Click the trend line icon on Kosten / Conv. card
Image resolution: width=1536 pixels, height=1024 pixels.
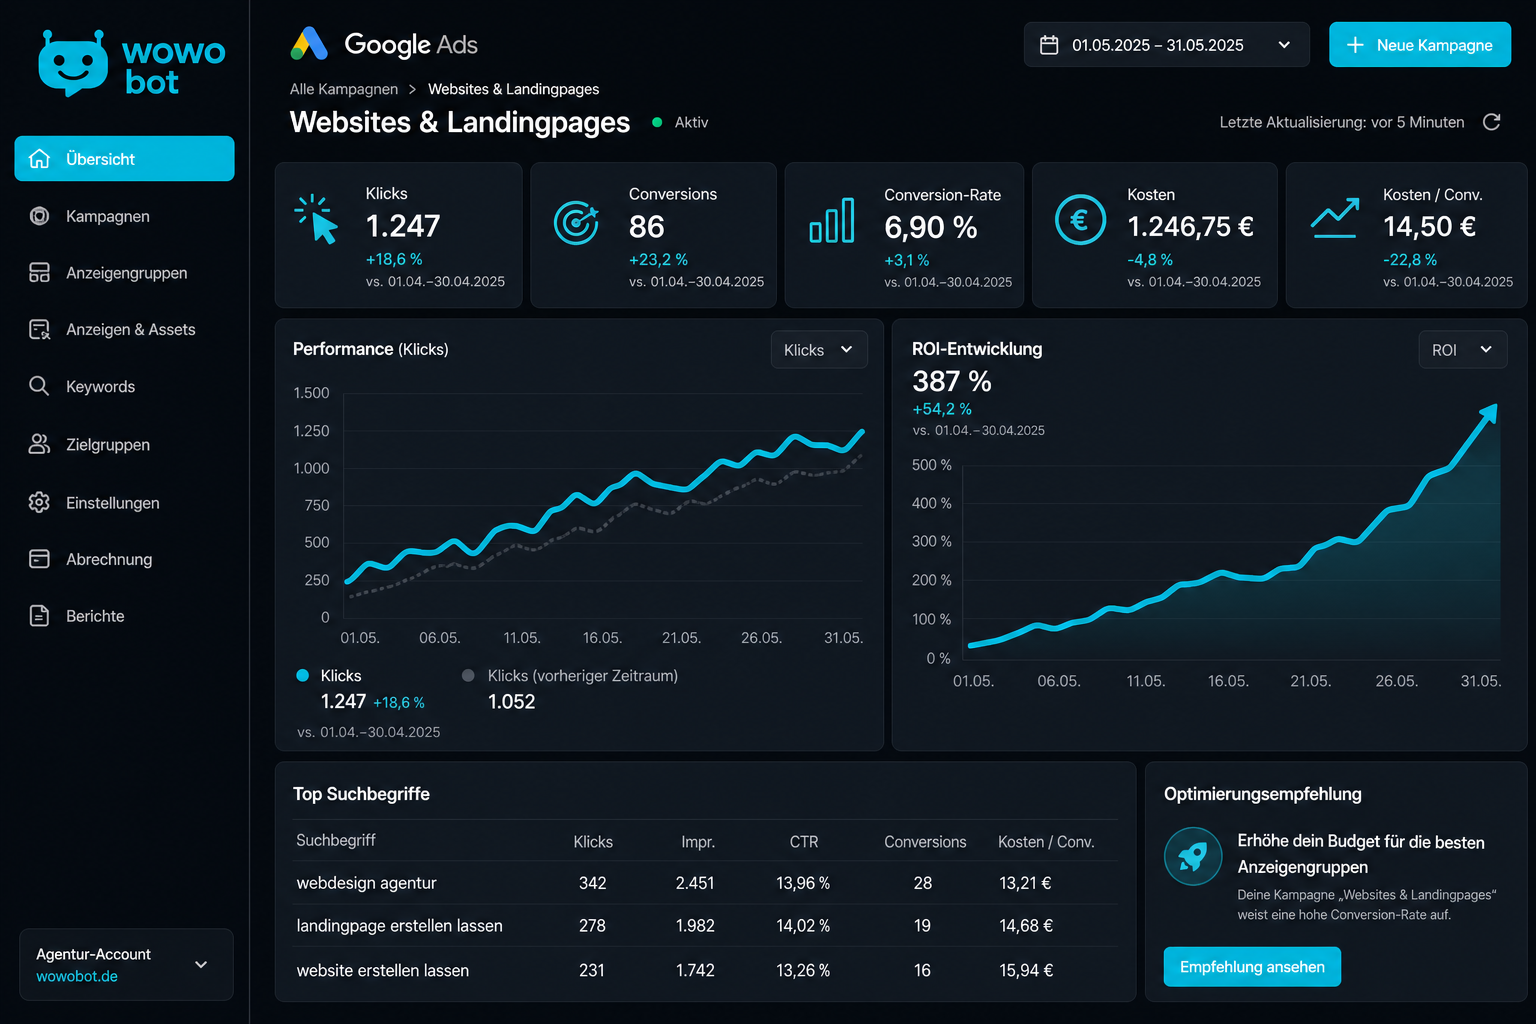[x=1335, y=218]
